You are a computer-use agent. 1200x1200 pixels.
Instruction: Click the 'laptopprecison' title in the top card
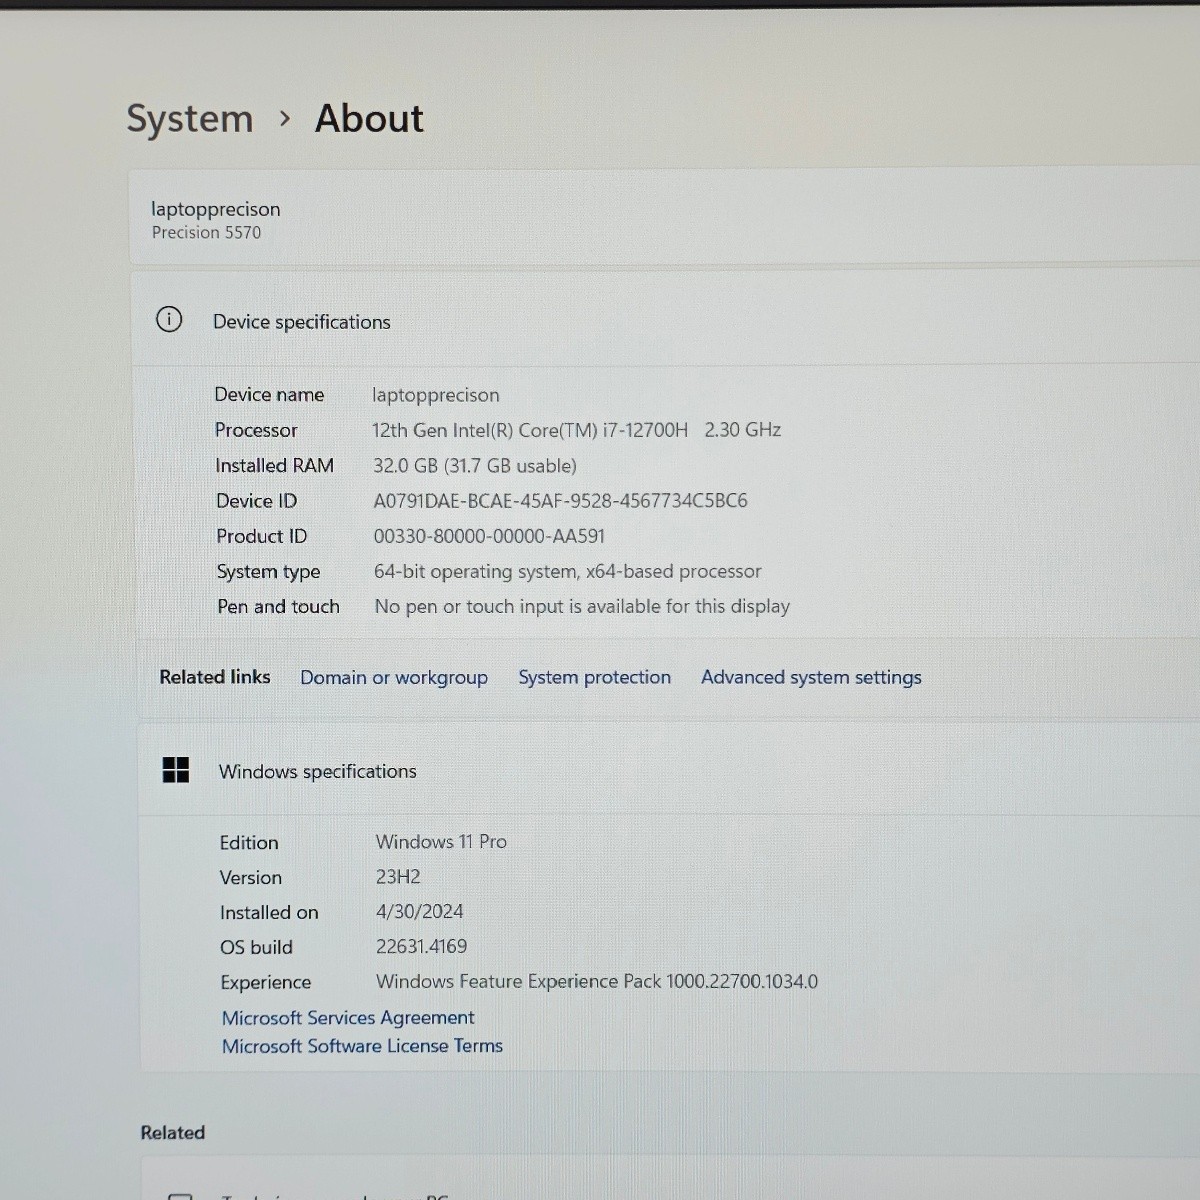[x=216, y=209]
